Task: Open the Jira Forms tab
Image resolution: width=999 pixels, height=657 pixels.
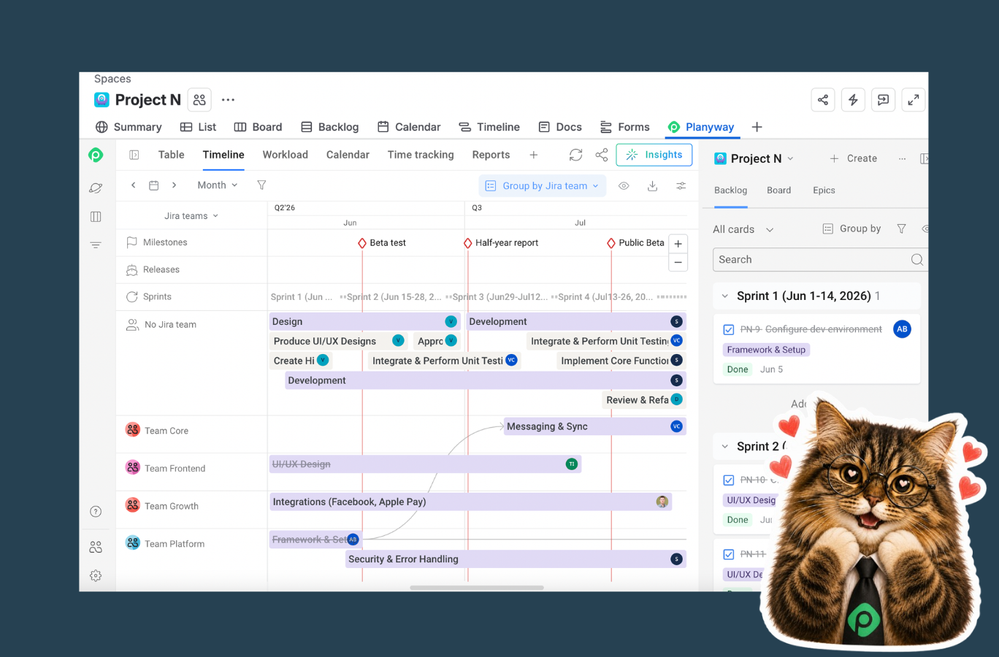Action: coord(624,127)
